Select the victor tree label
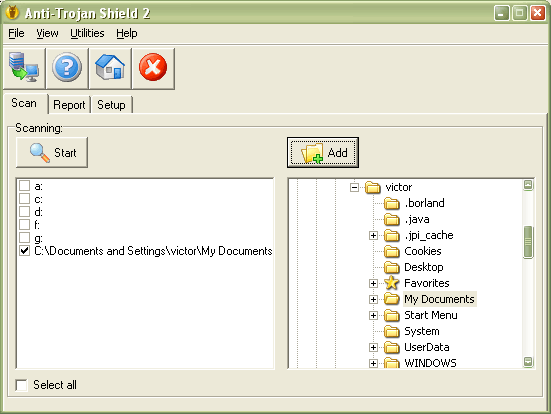This screenshot has height=414, width=551. pyautogui.click(x=398, y=187)
